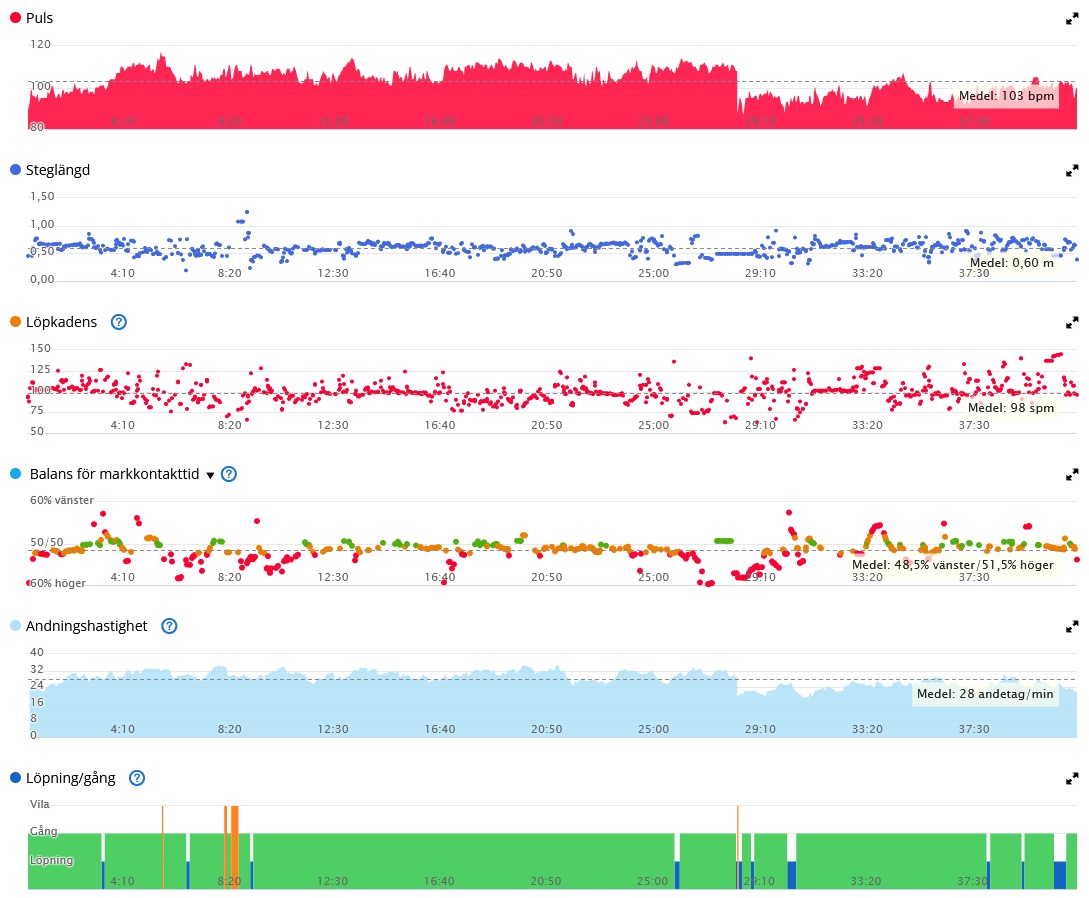
Task: Open help for Löpkadens
Action: click(119, 322)
